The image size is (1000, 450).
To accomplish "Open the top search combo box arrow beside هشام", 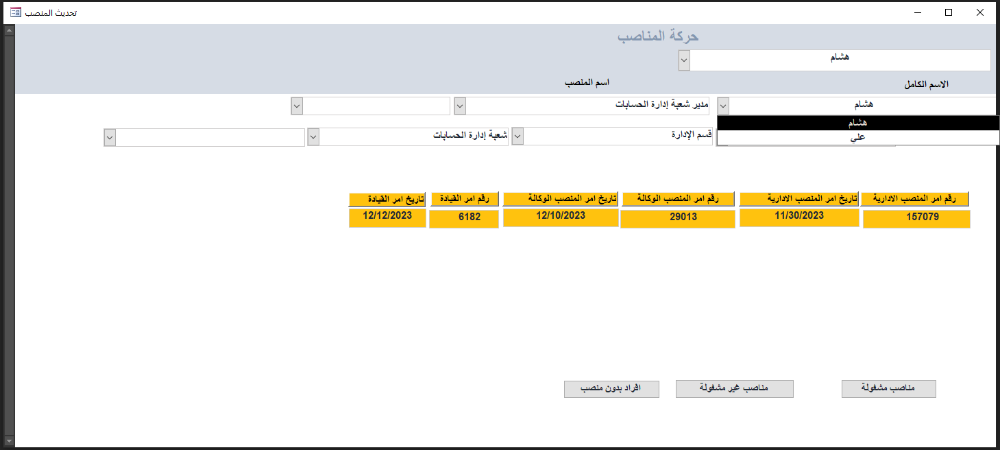I will pos(684,60).
